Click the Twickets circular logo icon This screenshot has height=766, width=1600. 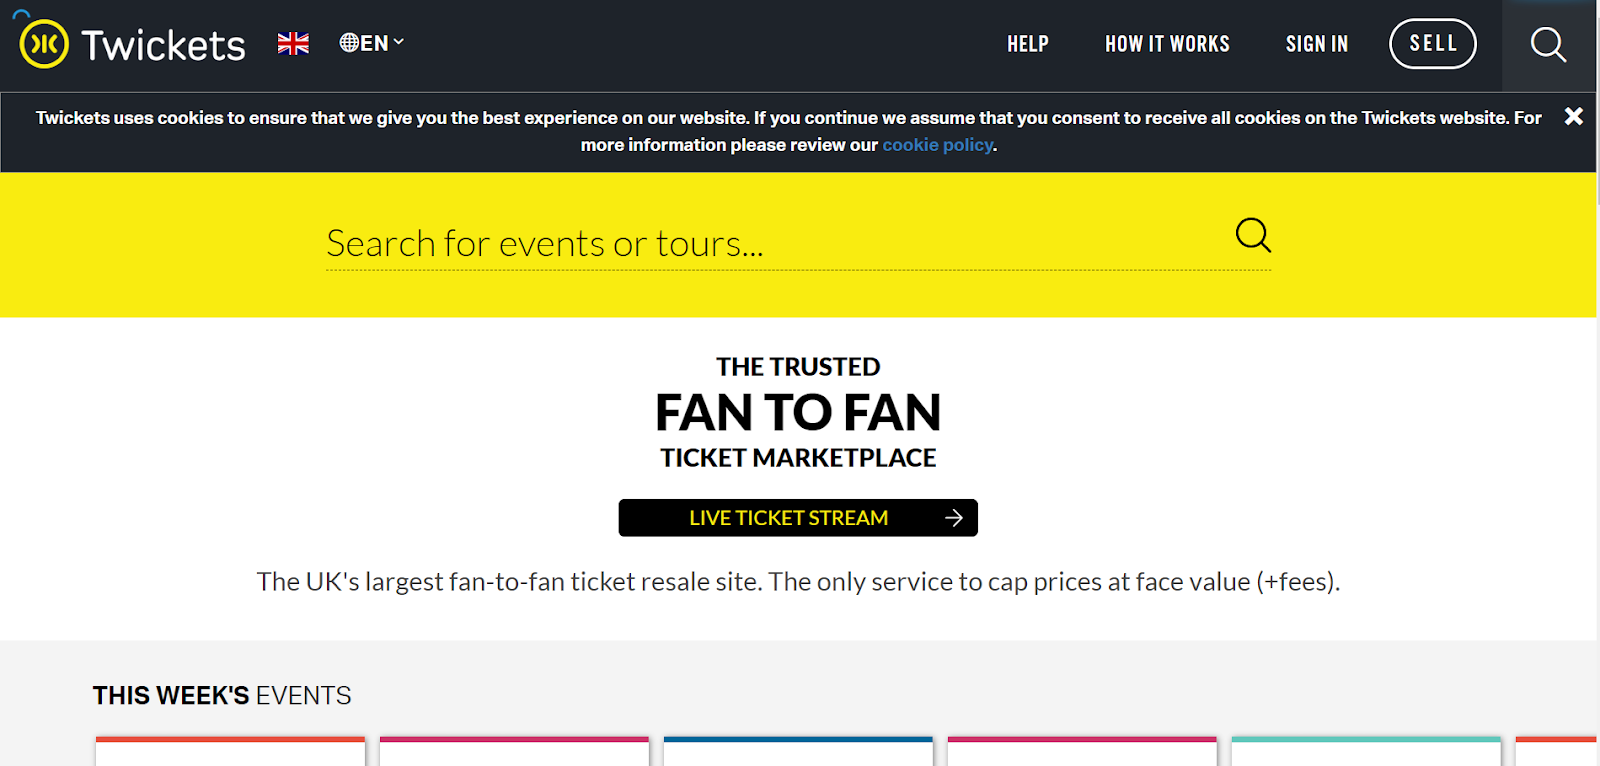(44, 44)
